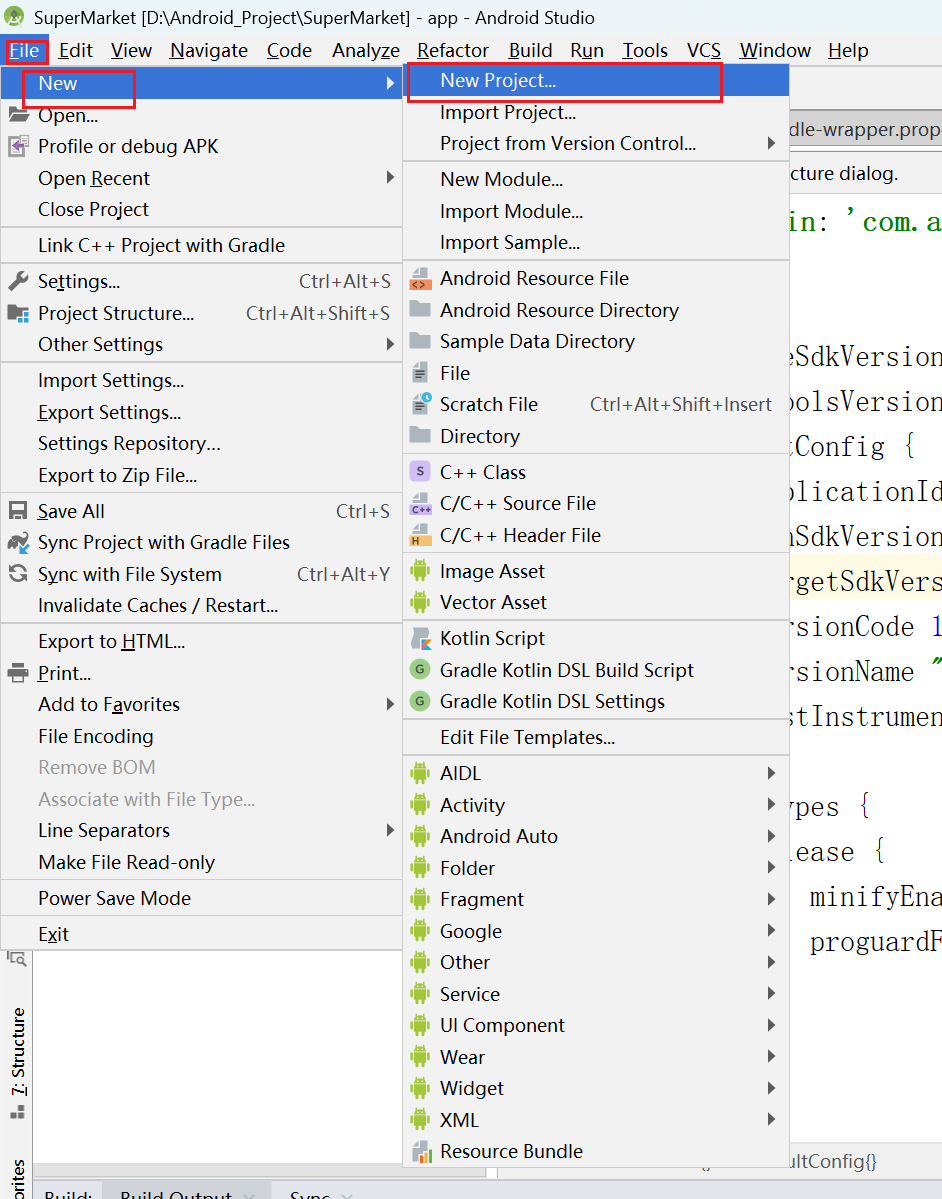Expand the Open Recent submenu arrow
This screenshot has width=942, height=1199.
[x=390, y=177]
